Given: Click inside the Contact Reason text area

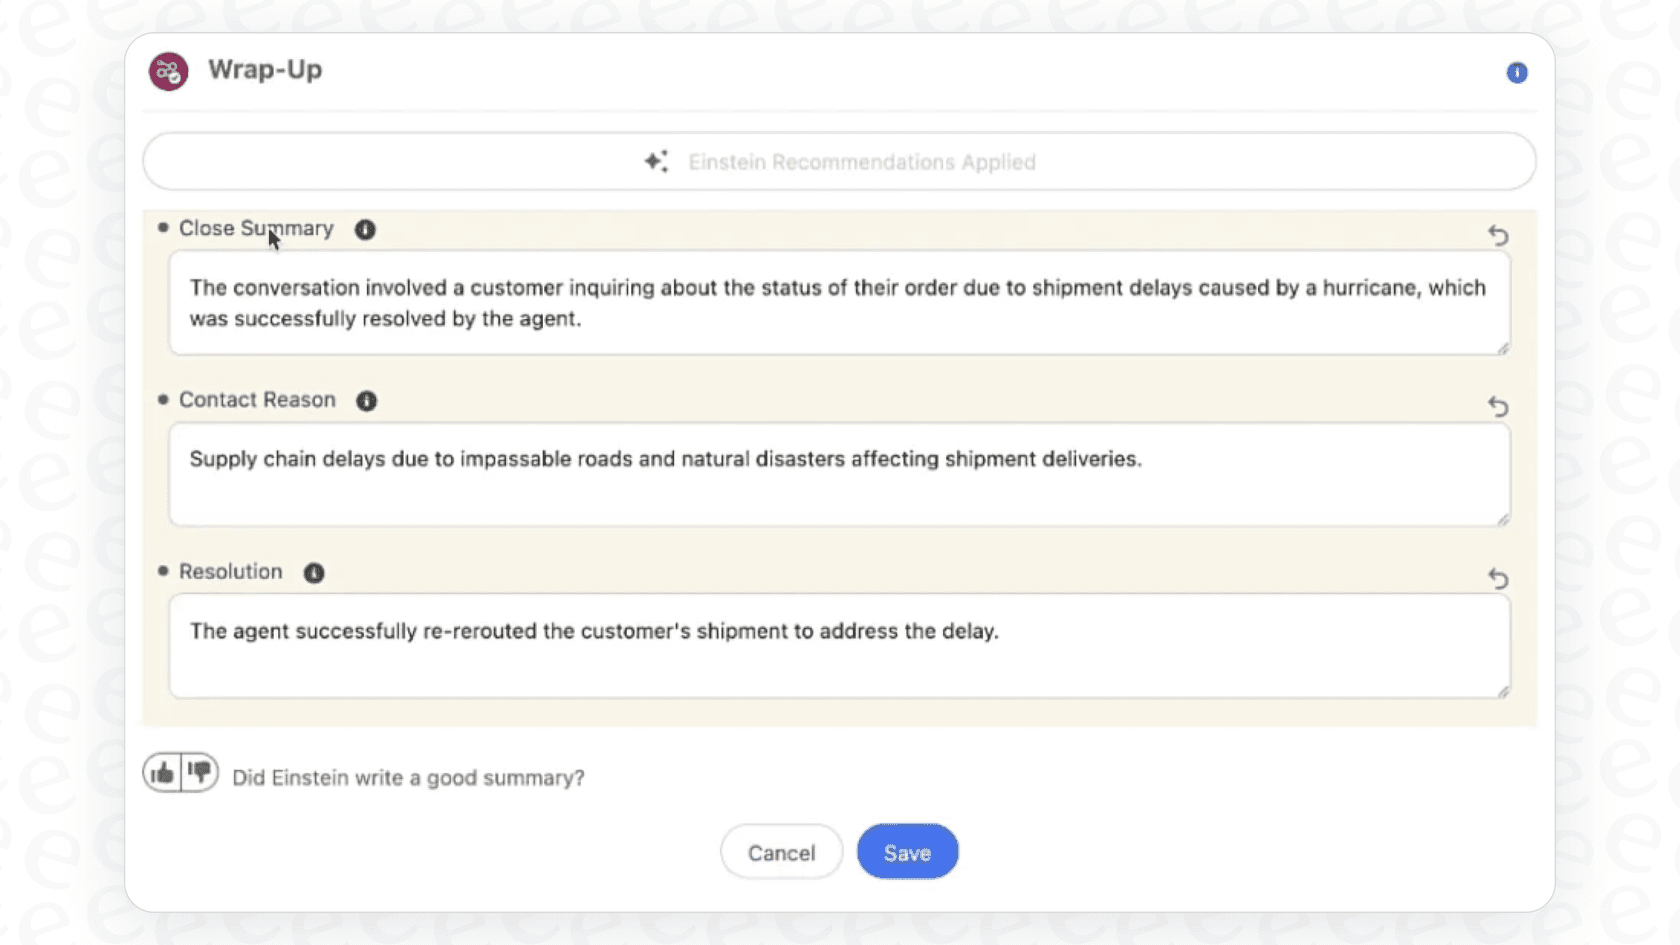Looking at the screenshot, I should [840, 474].
